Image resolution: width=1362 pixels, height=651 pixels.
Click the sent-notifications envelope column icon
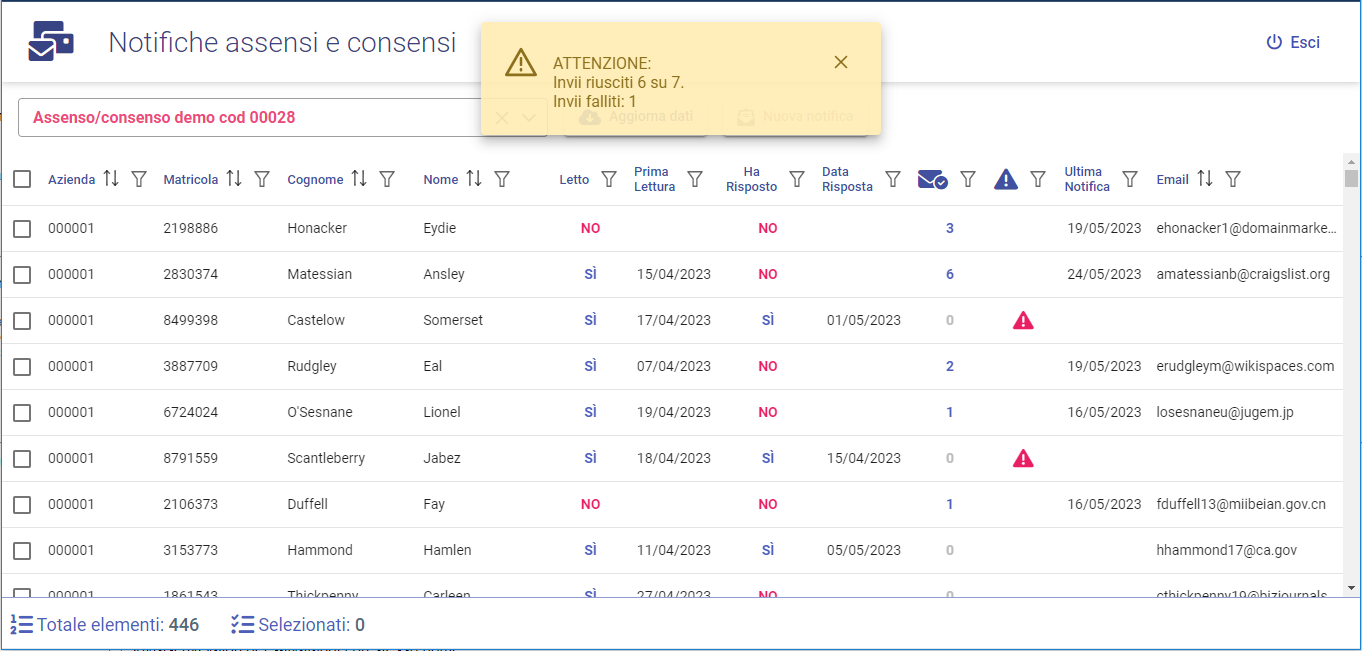point(932,179)
